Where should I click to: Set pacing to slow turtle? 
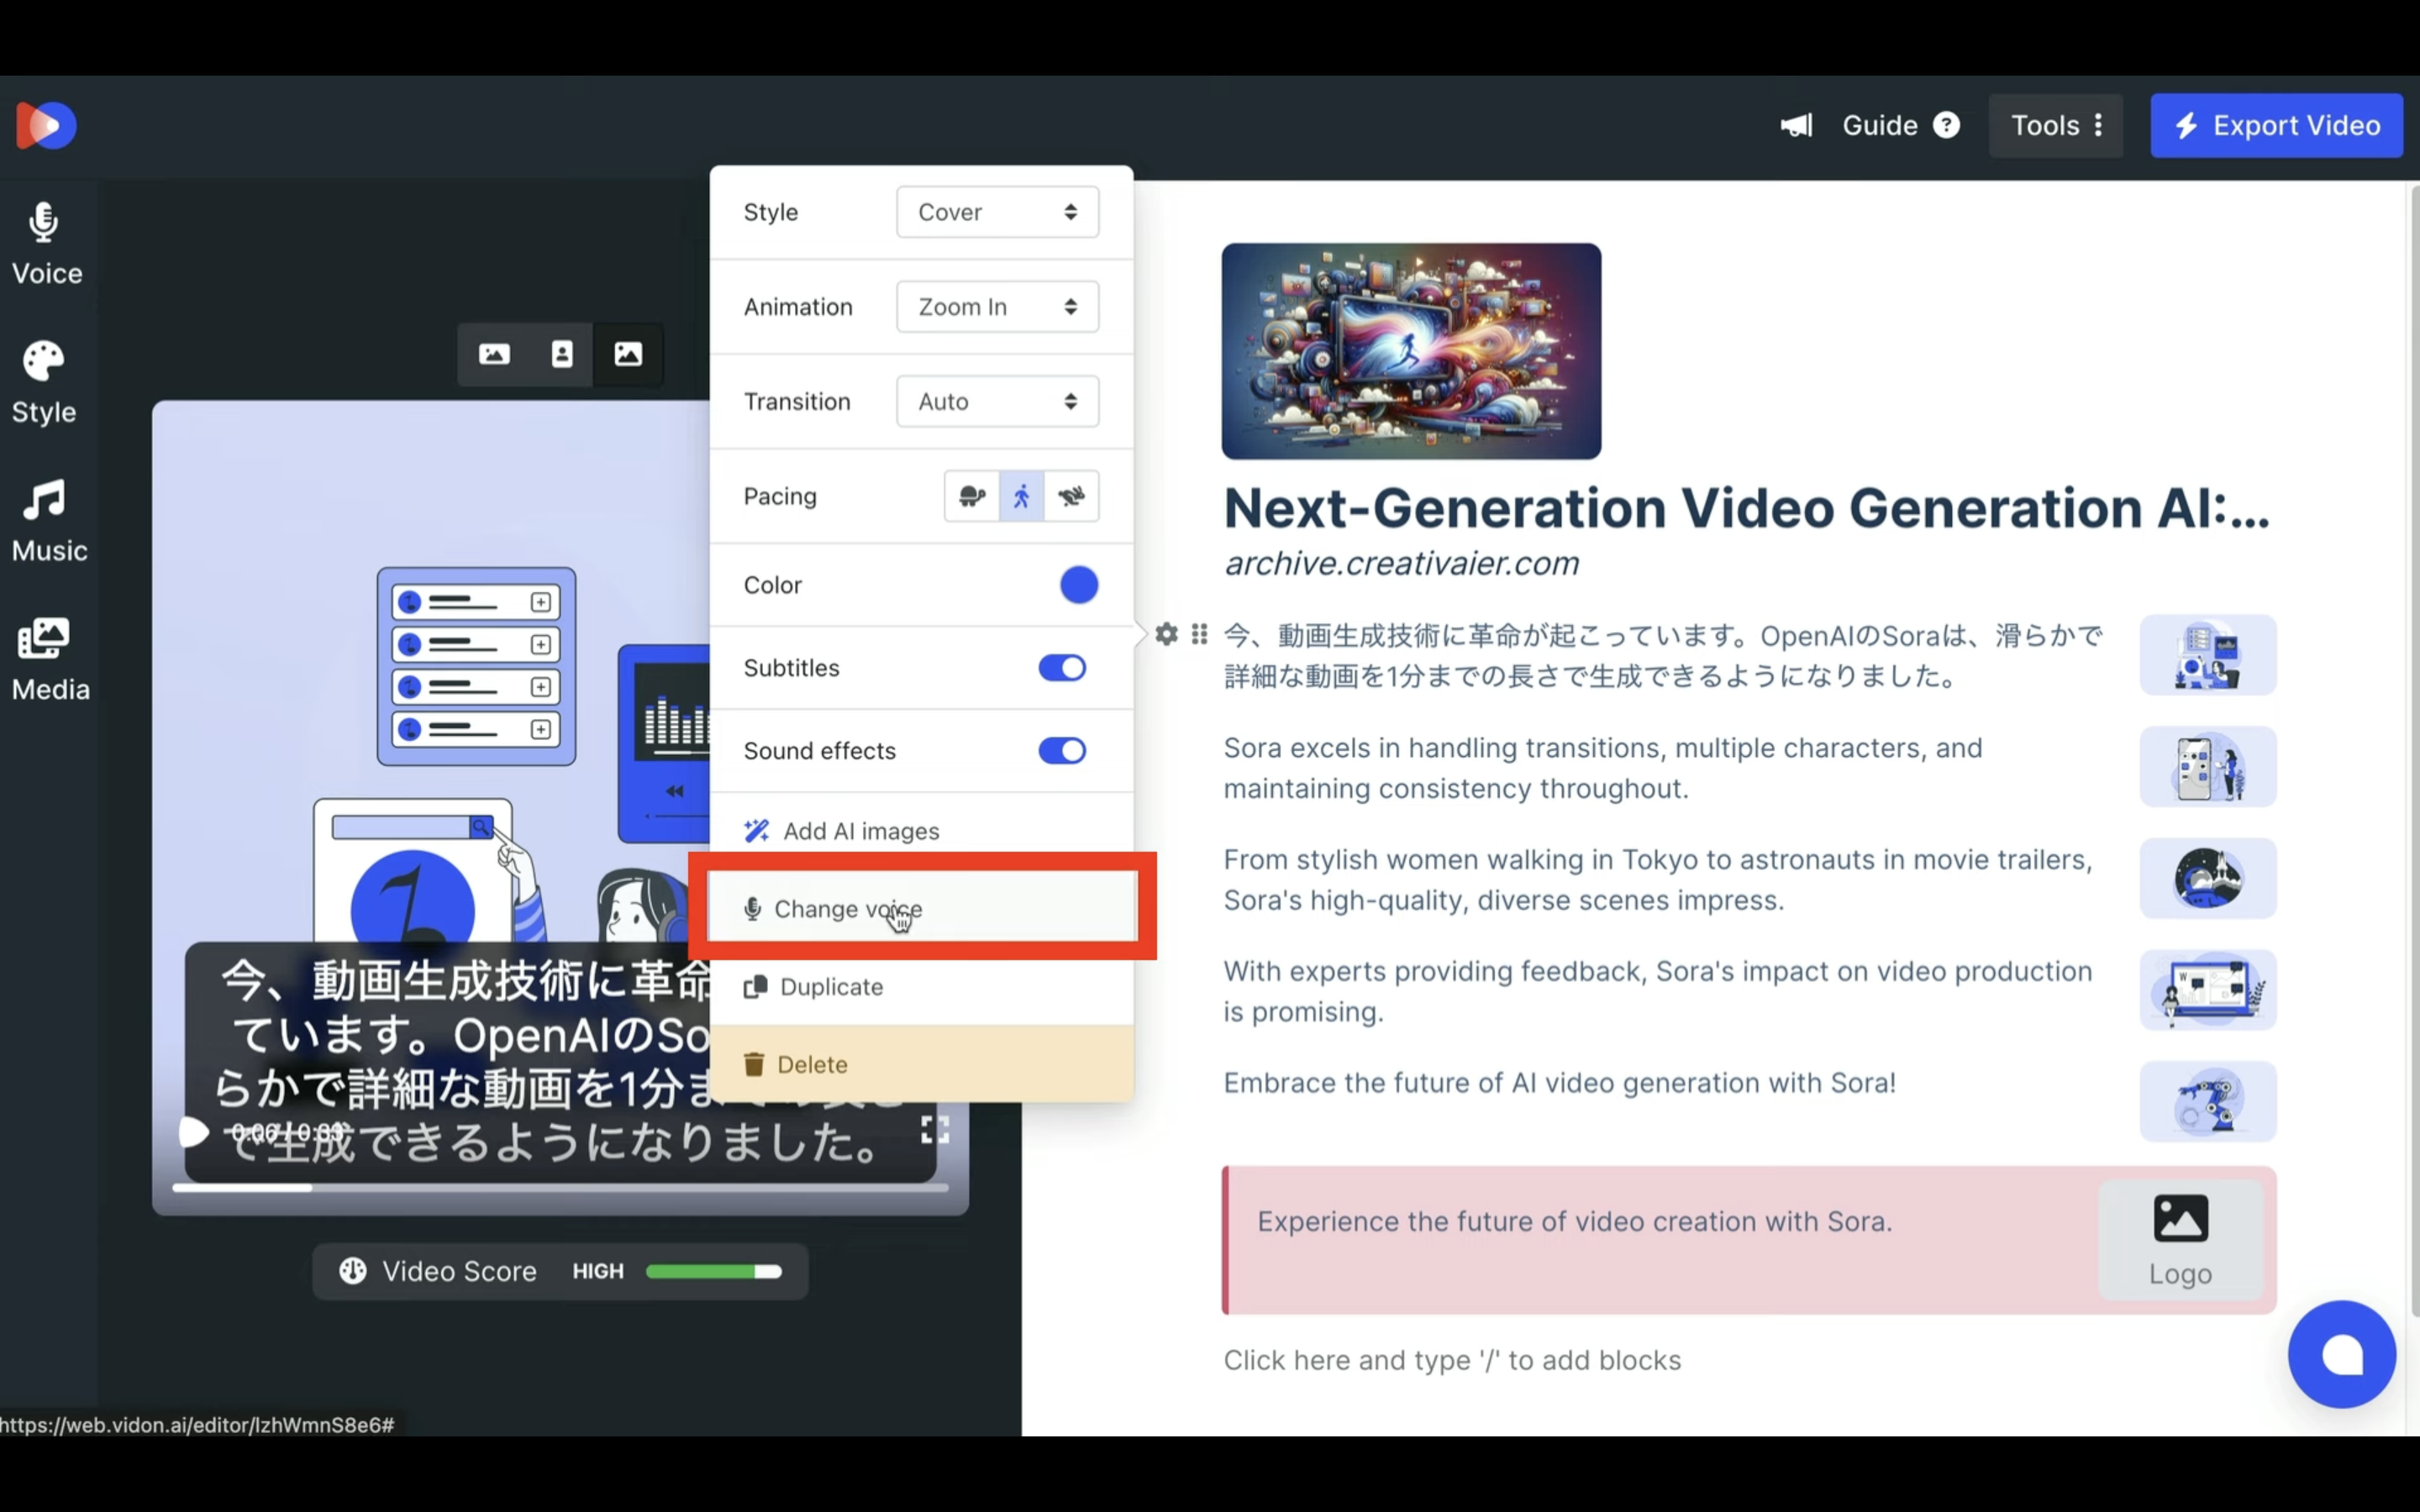972,496
